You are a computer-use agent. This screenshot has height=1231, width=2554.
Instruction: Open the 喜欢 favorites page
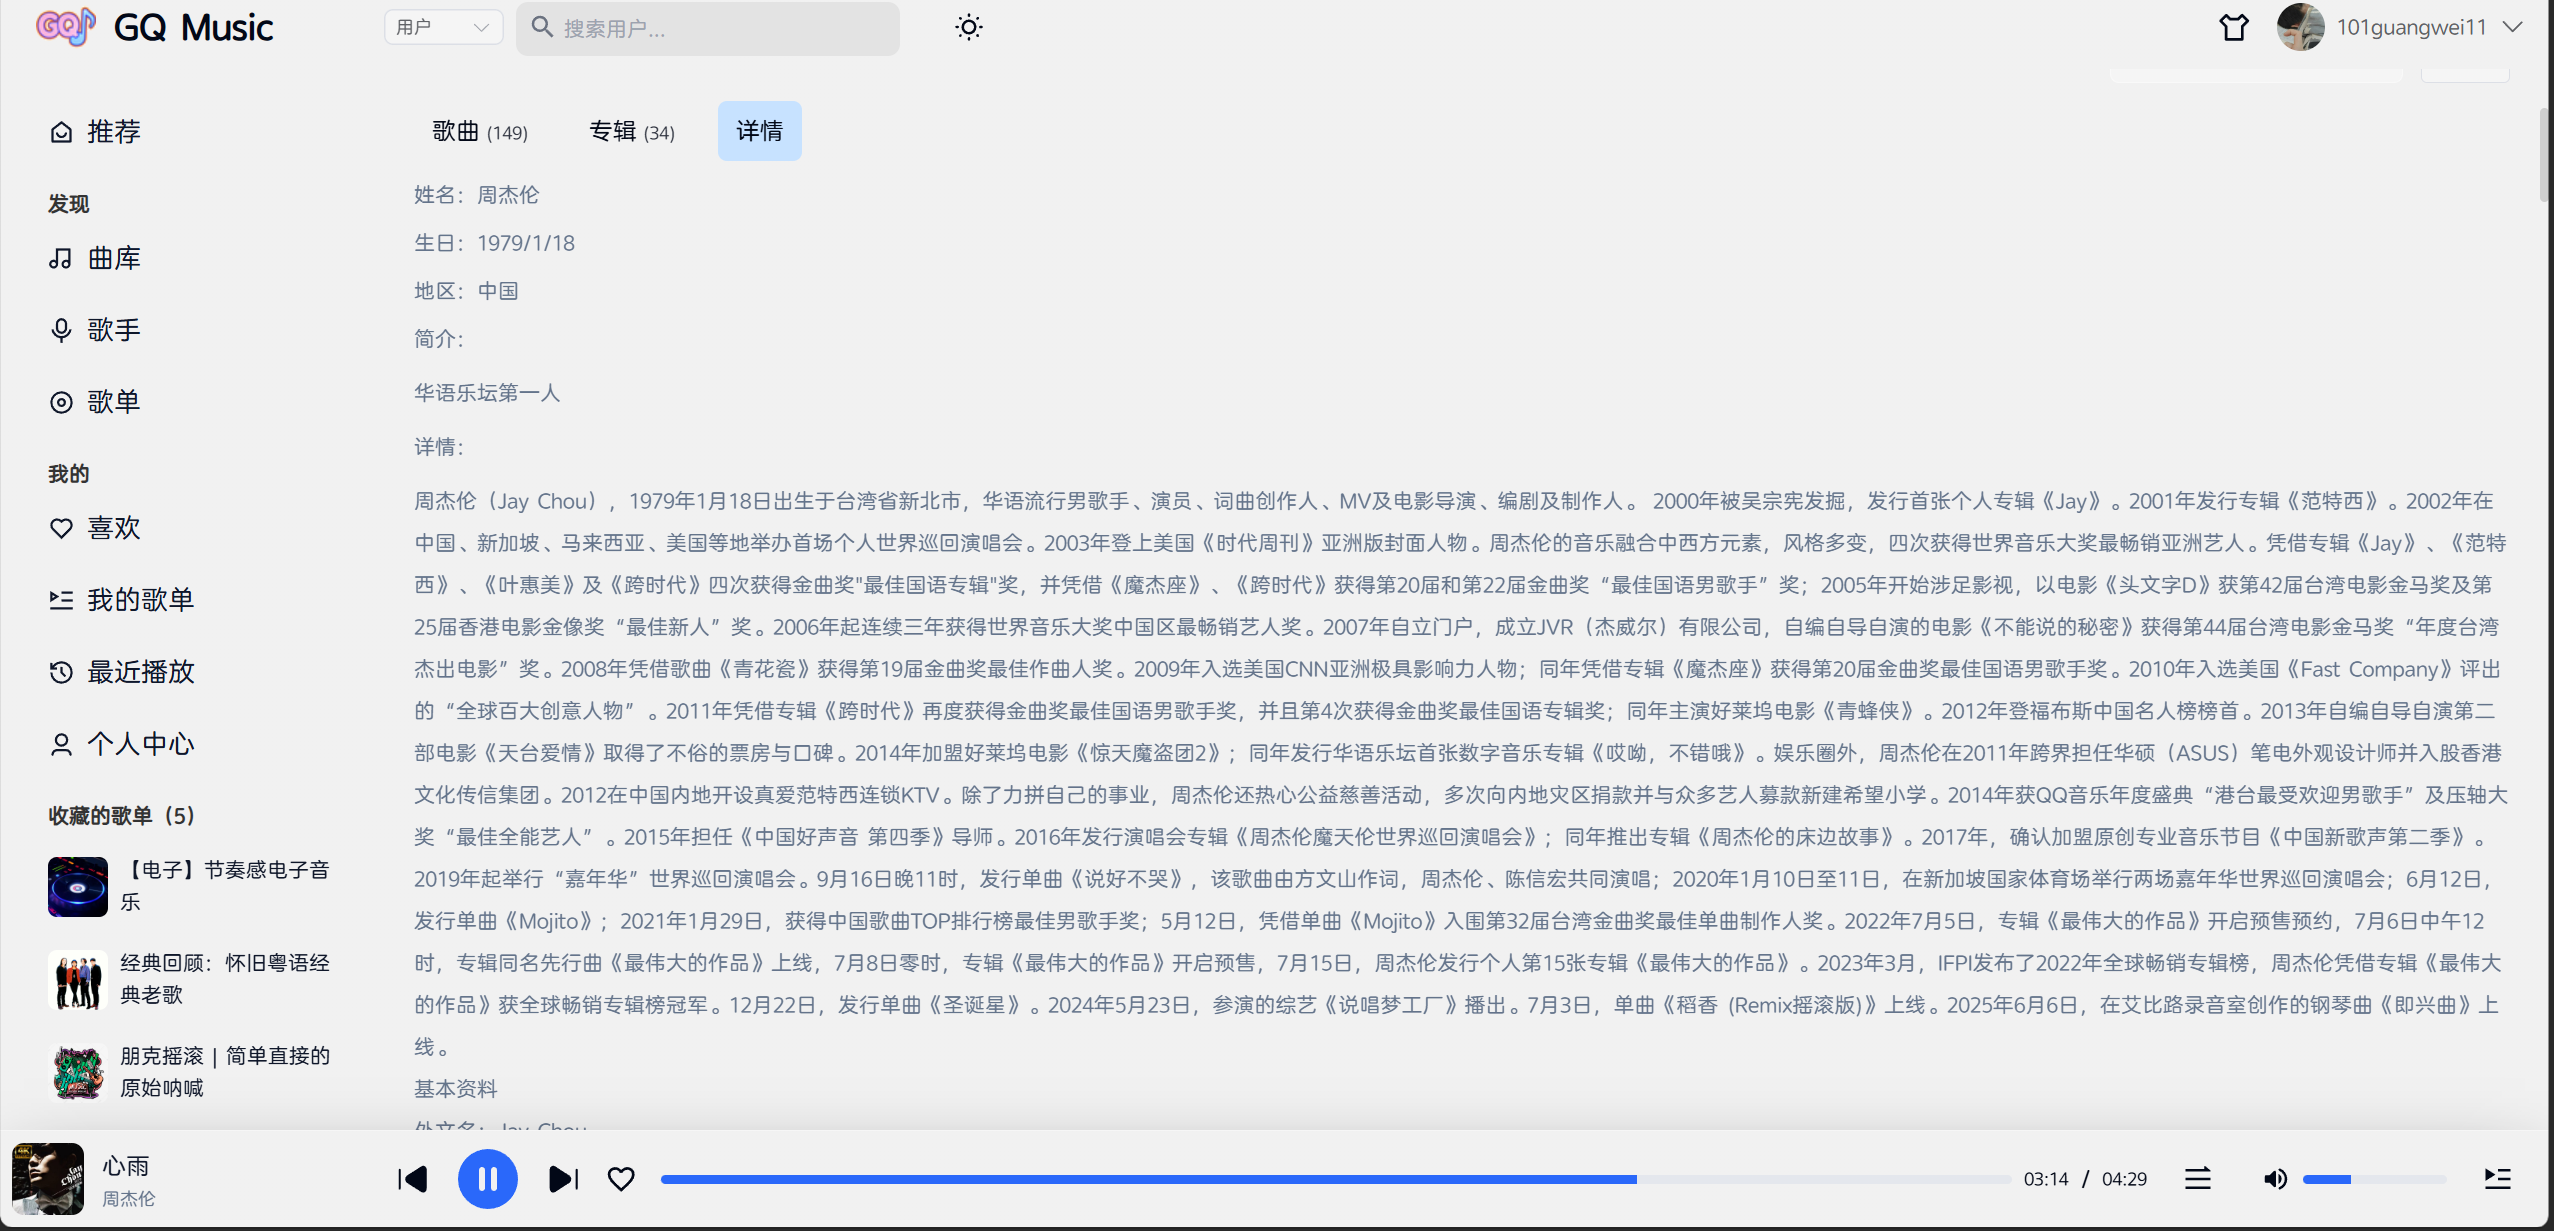[113, 528]
